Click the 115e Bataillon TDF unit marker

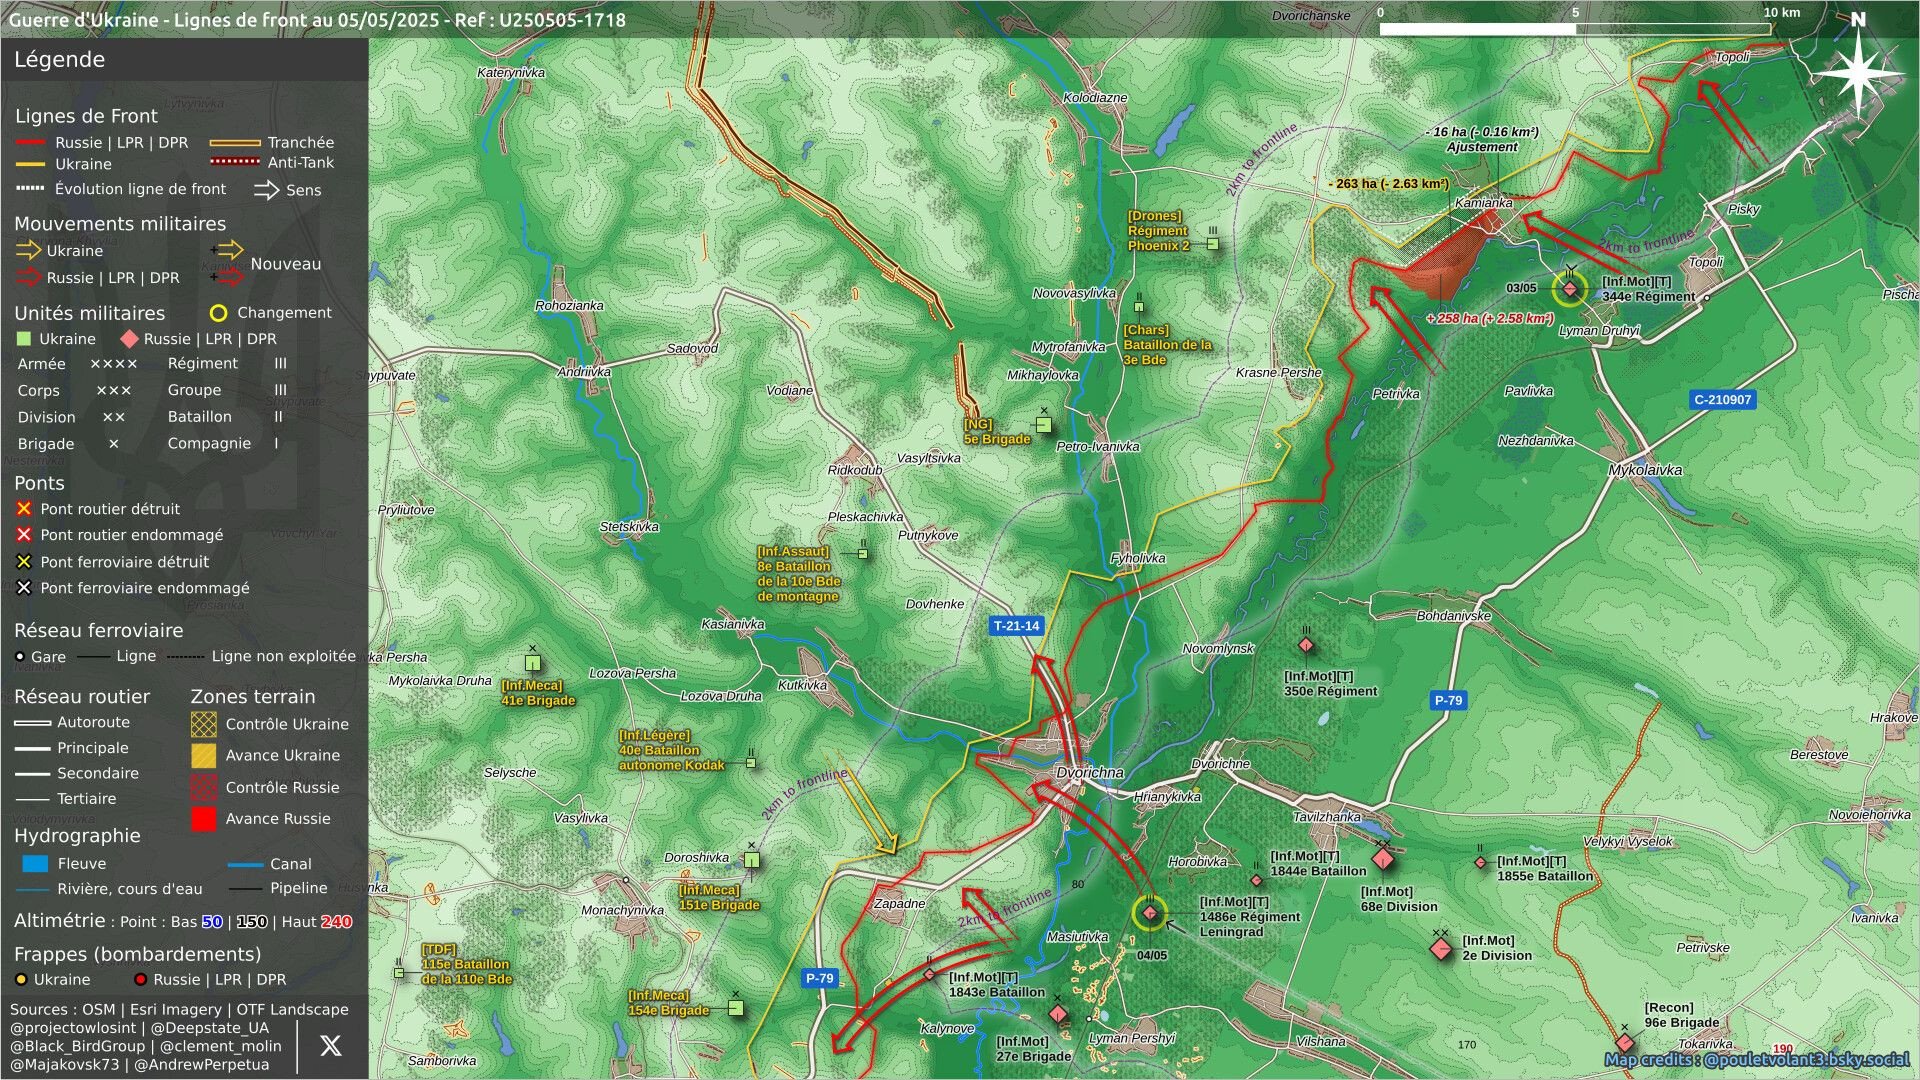point(399,973)
